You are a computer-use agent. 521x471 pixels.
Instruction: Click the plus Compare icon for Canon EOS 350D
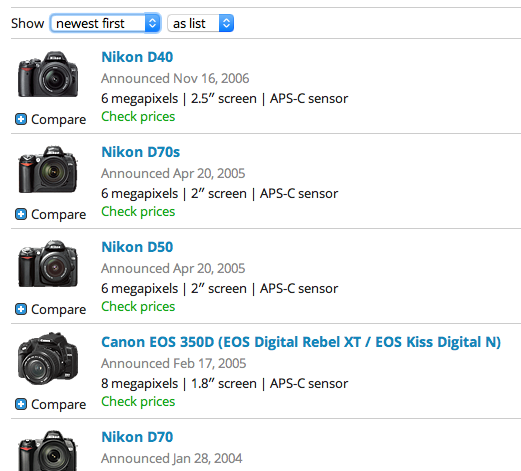[x=21, y=404]
